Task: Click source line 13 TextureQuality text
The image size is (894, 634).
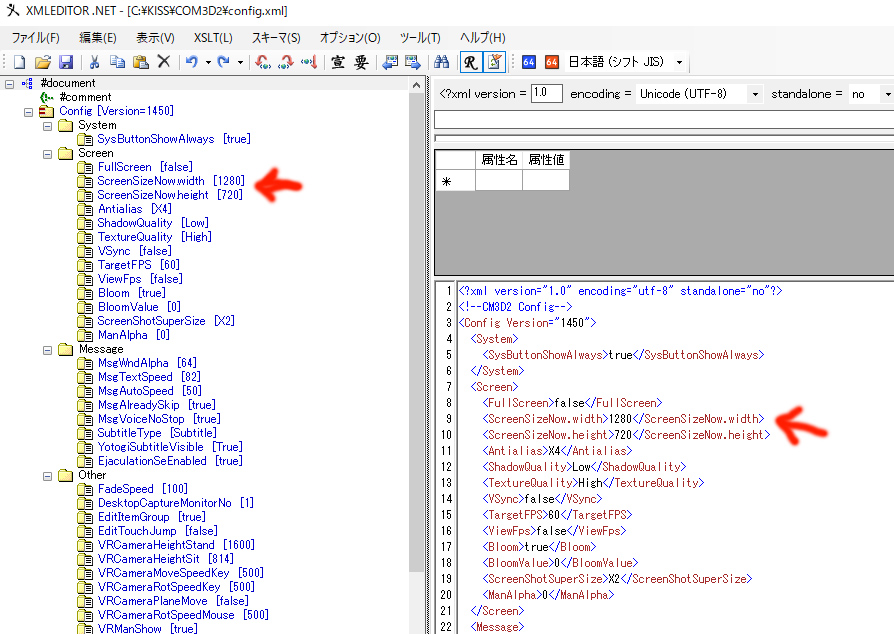Action: (x=593, y=483)
